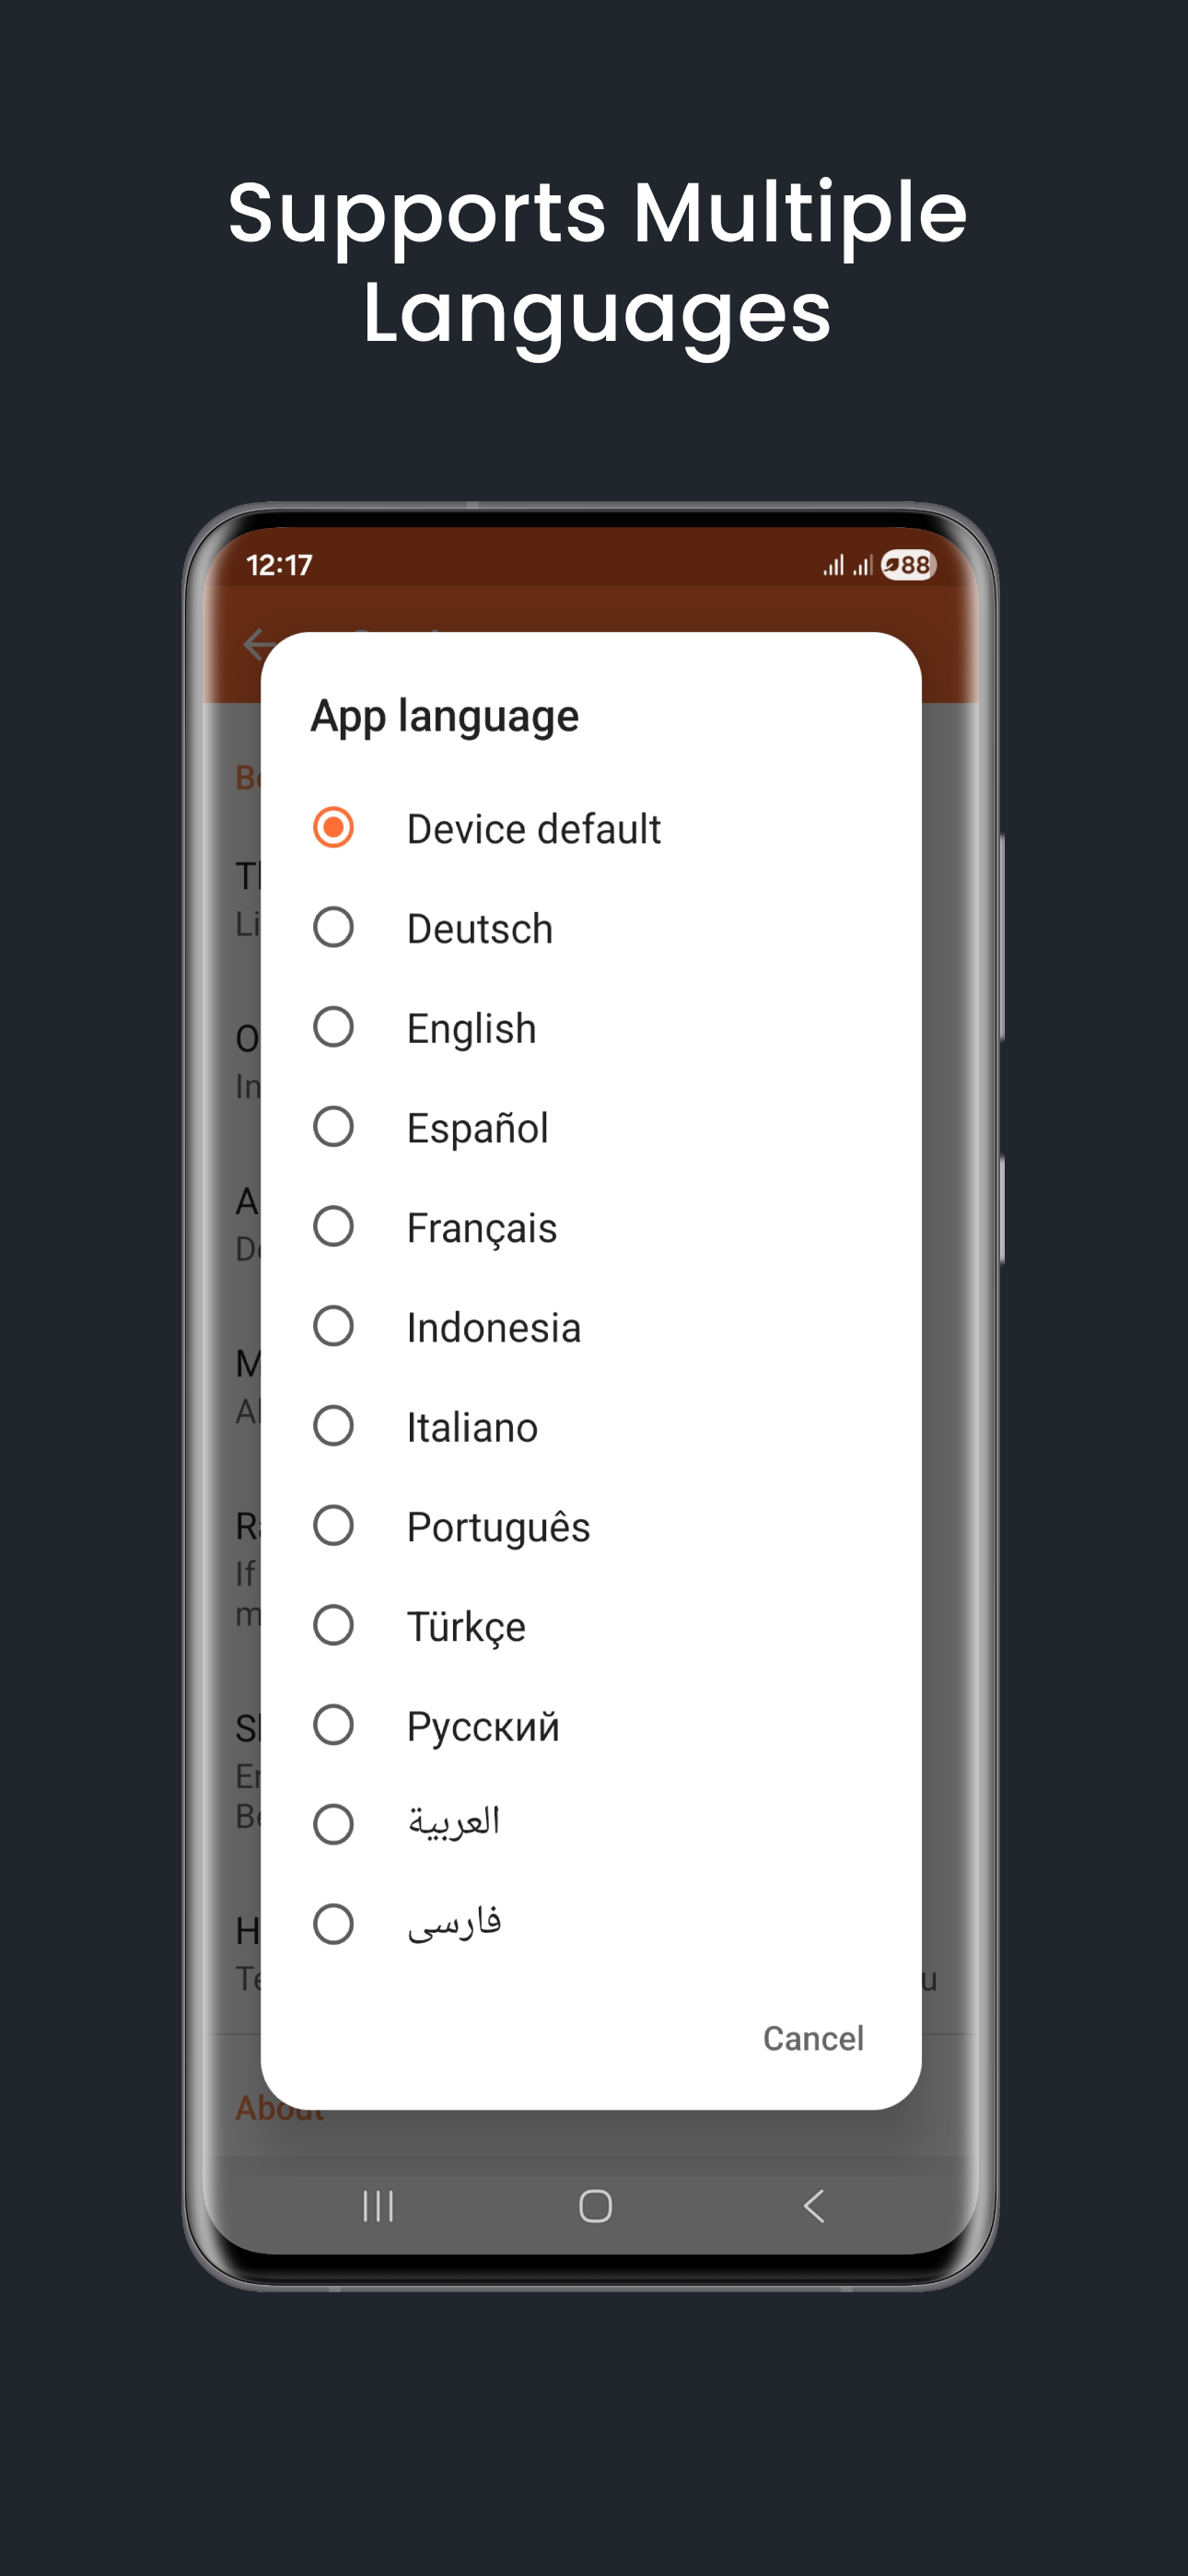Select the English language option

tap(333, 1027)
